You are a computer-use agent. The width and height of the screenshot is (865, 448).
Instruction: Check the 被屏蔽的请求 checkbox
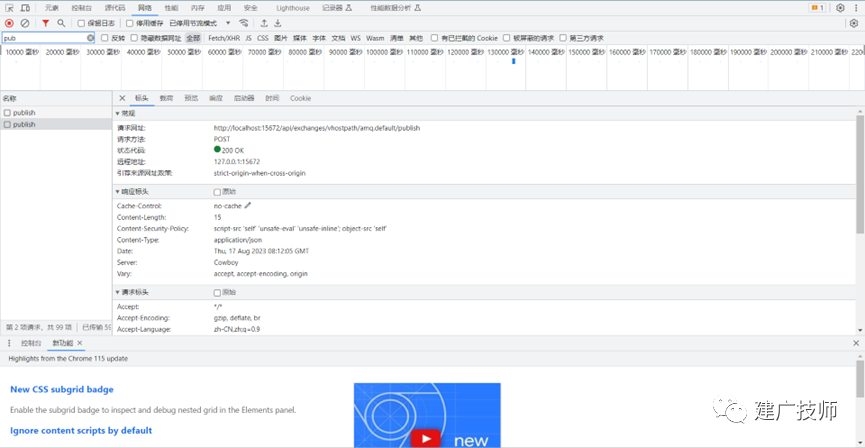[506, 38]
